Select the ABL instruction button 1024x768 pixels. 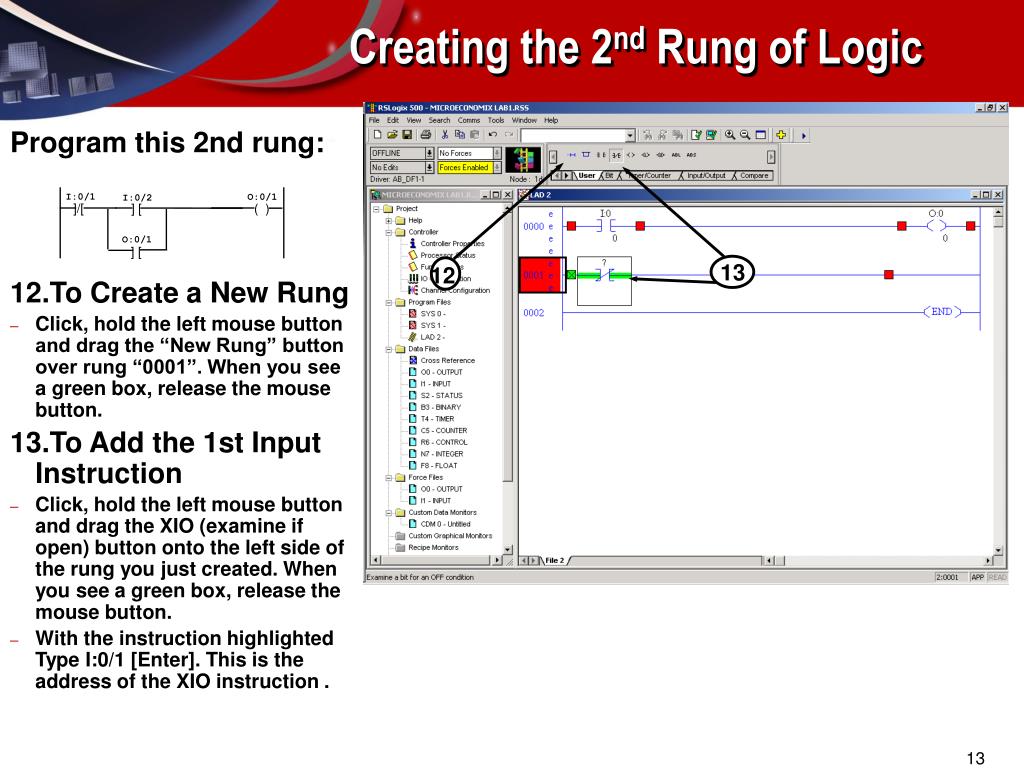(676, 155)
